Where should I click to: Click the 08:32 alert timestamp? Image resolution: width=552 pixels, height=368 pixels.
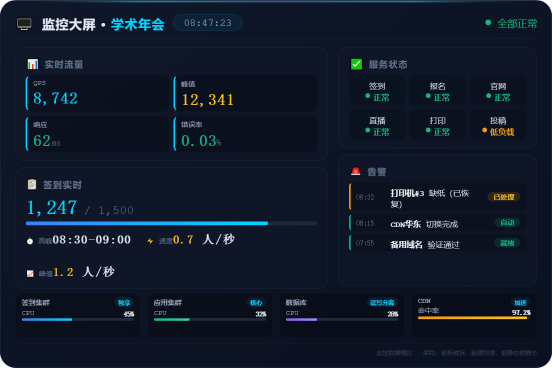coord(365,197)
